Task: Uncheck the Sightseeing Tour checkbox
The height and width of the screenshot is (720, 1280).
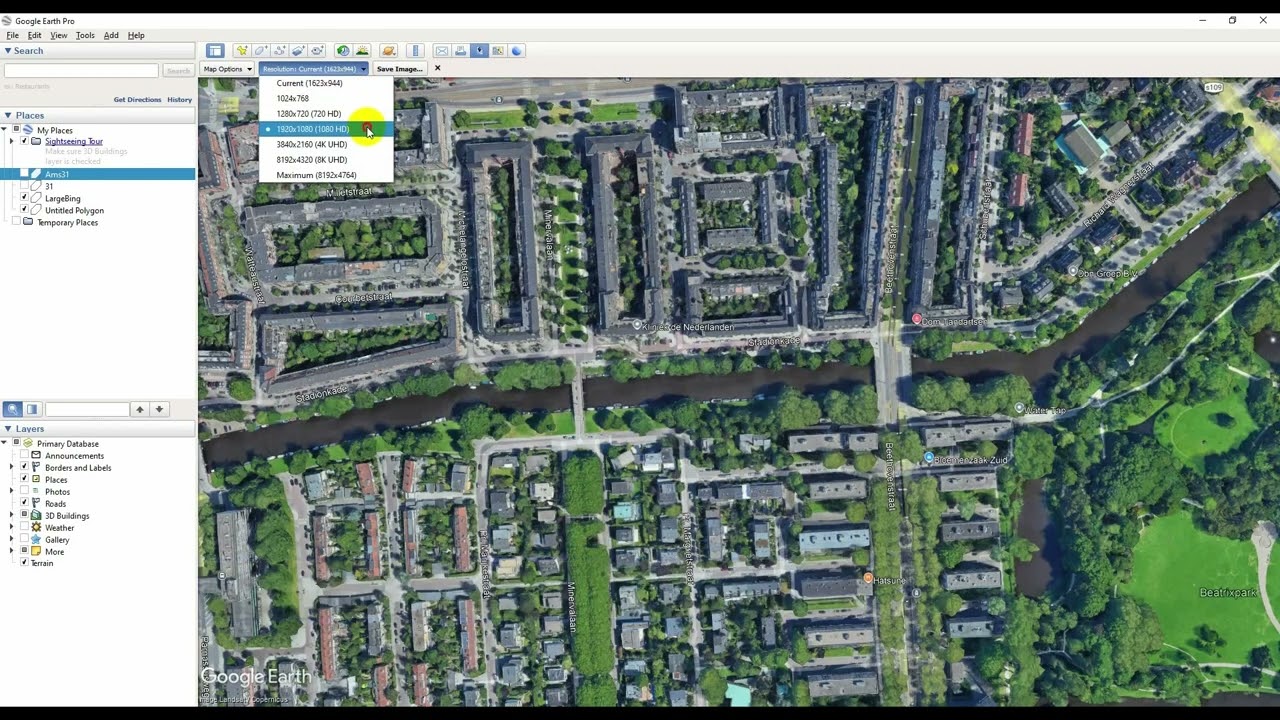Action: coord(24,141)
